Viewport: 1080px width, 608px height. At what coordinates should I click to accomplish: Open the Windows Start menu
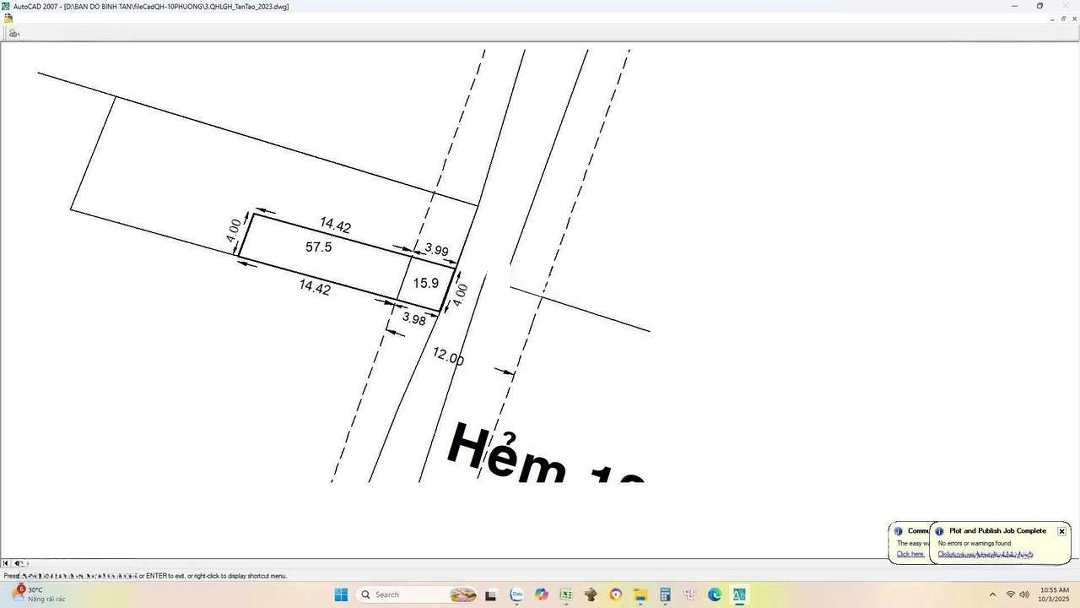coord(341,595)
